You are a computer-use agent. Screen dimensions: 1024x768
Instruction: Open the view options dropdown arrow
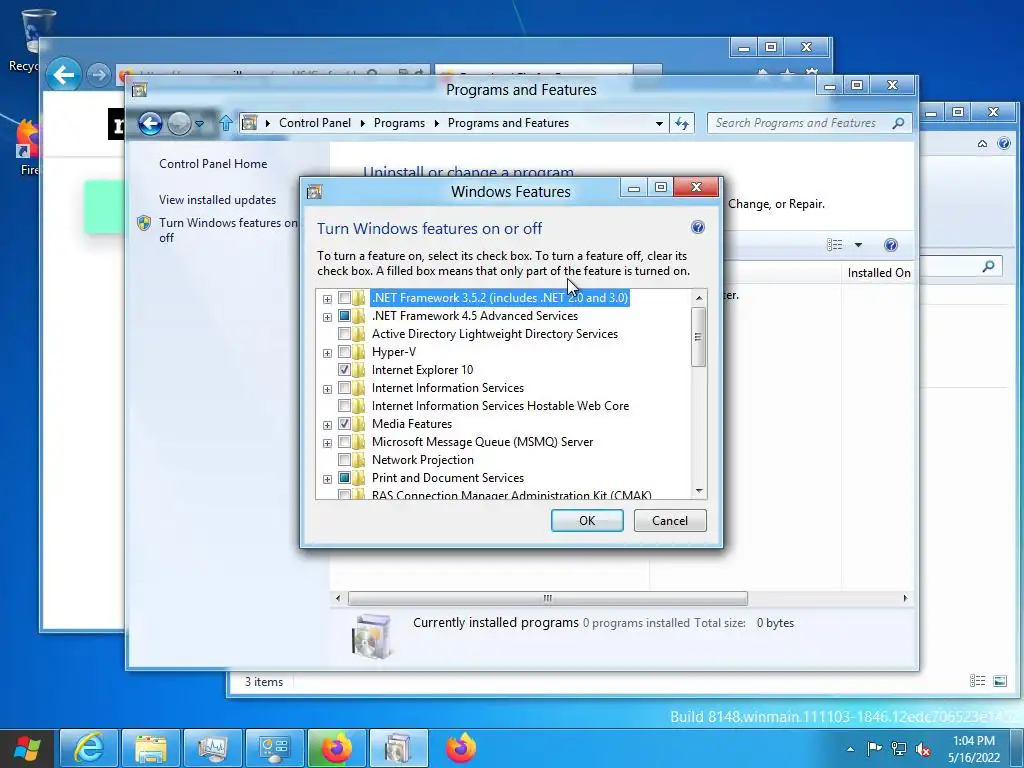pos(858,245)
